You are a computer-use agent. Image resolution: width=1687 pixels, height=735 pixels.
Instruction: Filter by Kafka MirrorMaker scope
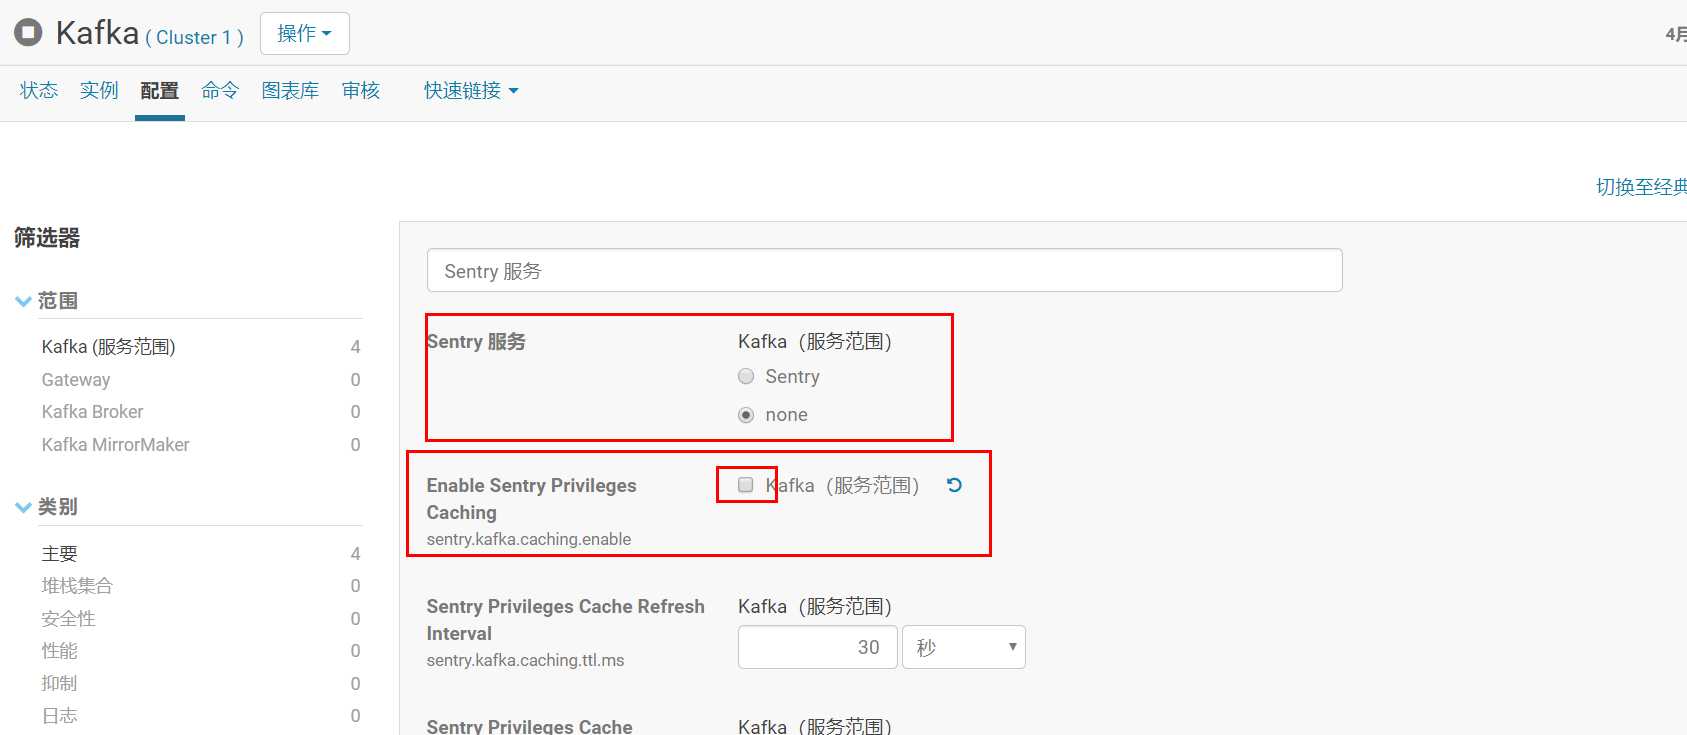click(115, 445)
